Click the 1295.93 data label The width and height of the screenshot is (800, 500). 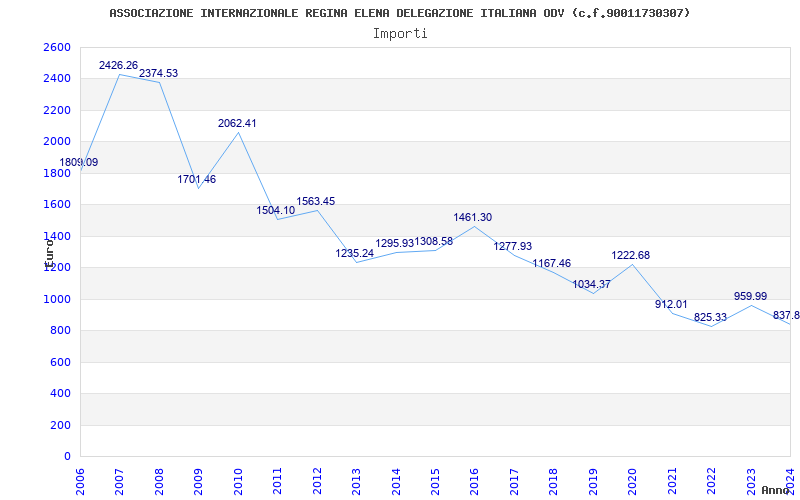tap(394, 243)
